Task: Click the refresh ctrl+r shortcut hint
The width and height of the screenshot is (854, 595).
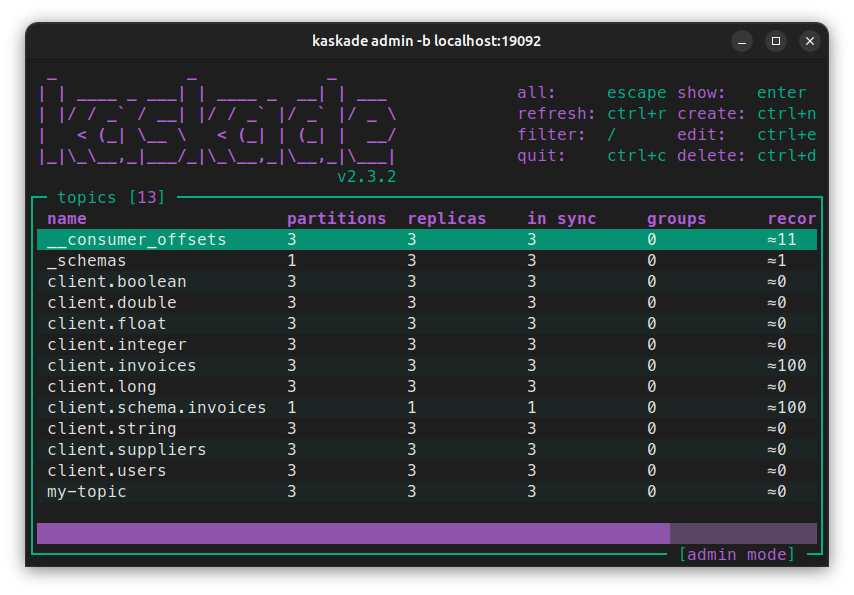Action: point(591,114)
